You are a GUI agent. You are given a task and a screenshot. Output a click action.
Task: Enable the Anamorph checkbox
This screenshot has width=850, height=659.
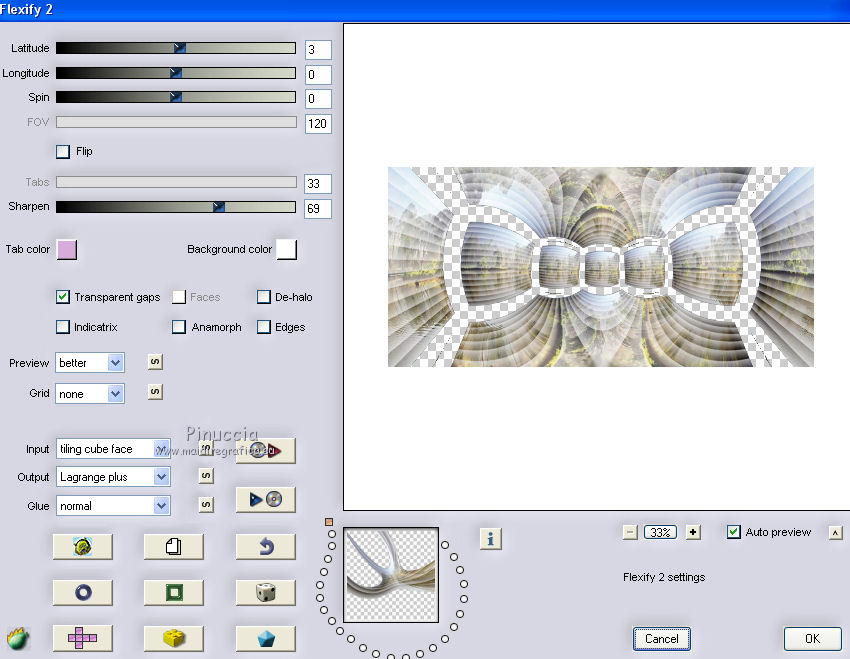pyautogui.click(x=179, y=327)
